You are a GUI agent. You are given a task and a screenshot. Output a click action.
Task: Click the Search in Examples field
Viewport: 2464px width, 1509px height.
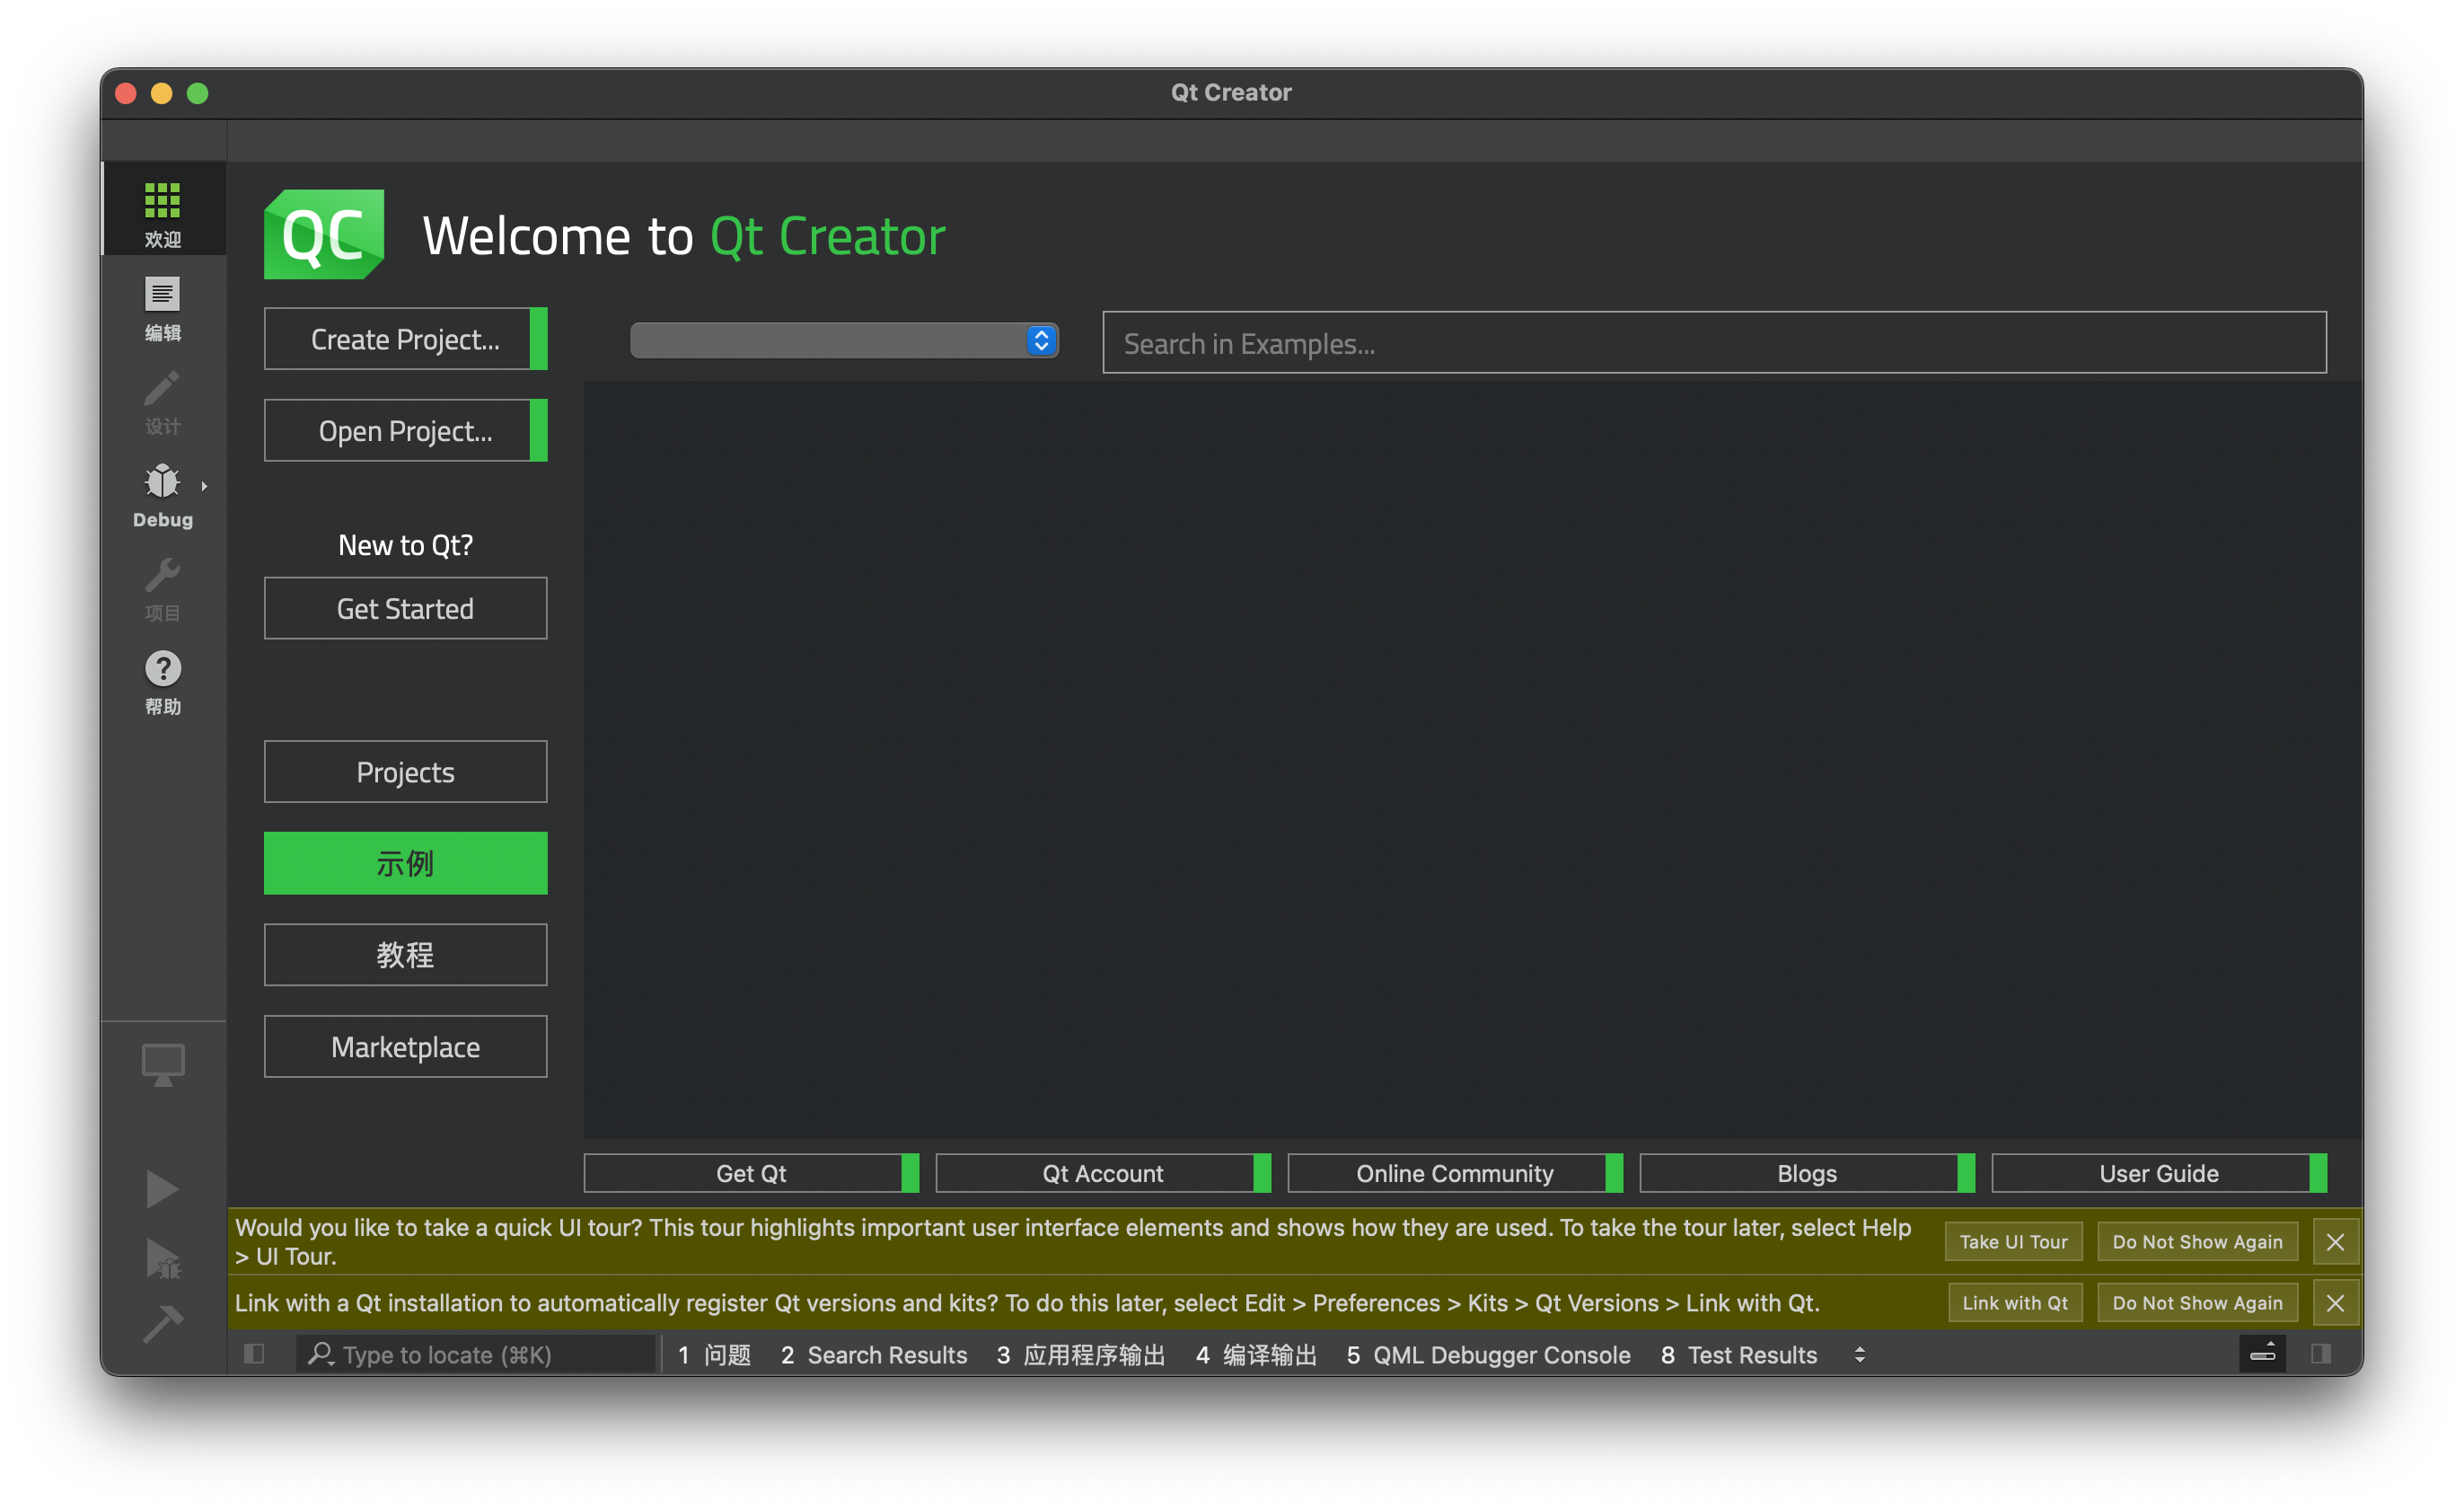point(1714,343)
